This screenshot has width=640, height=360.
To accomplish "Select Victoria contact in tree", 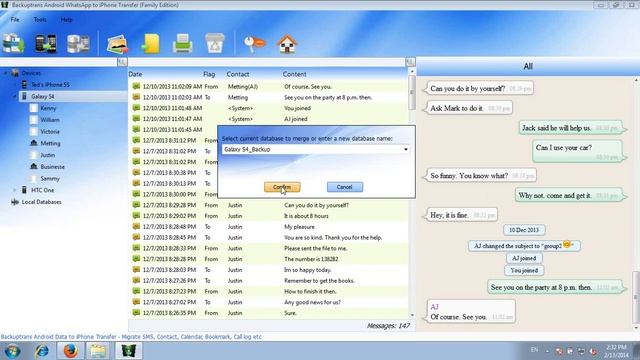I will pyautogui.click(x=50, y=132).
